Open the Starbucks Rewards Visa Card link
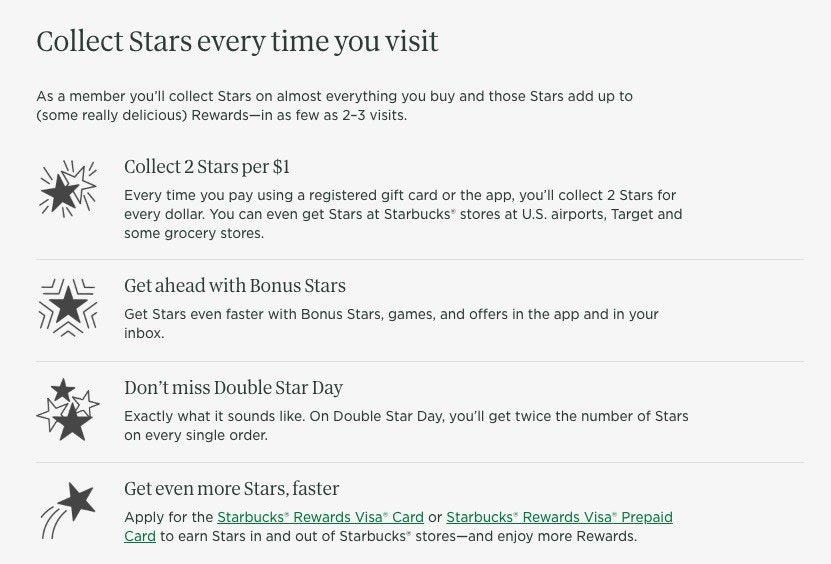 (320, 517)
